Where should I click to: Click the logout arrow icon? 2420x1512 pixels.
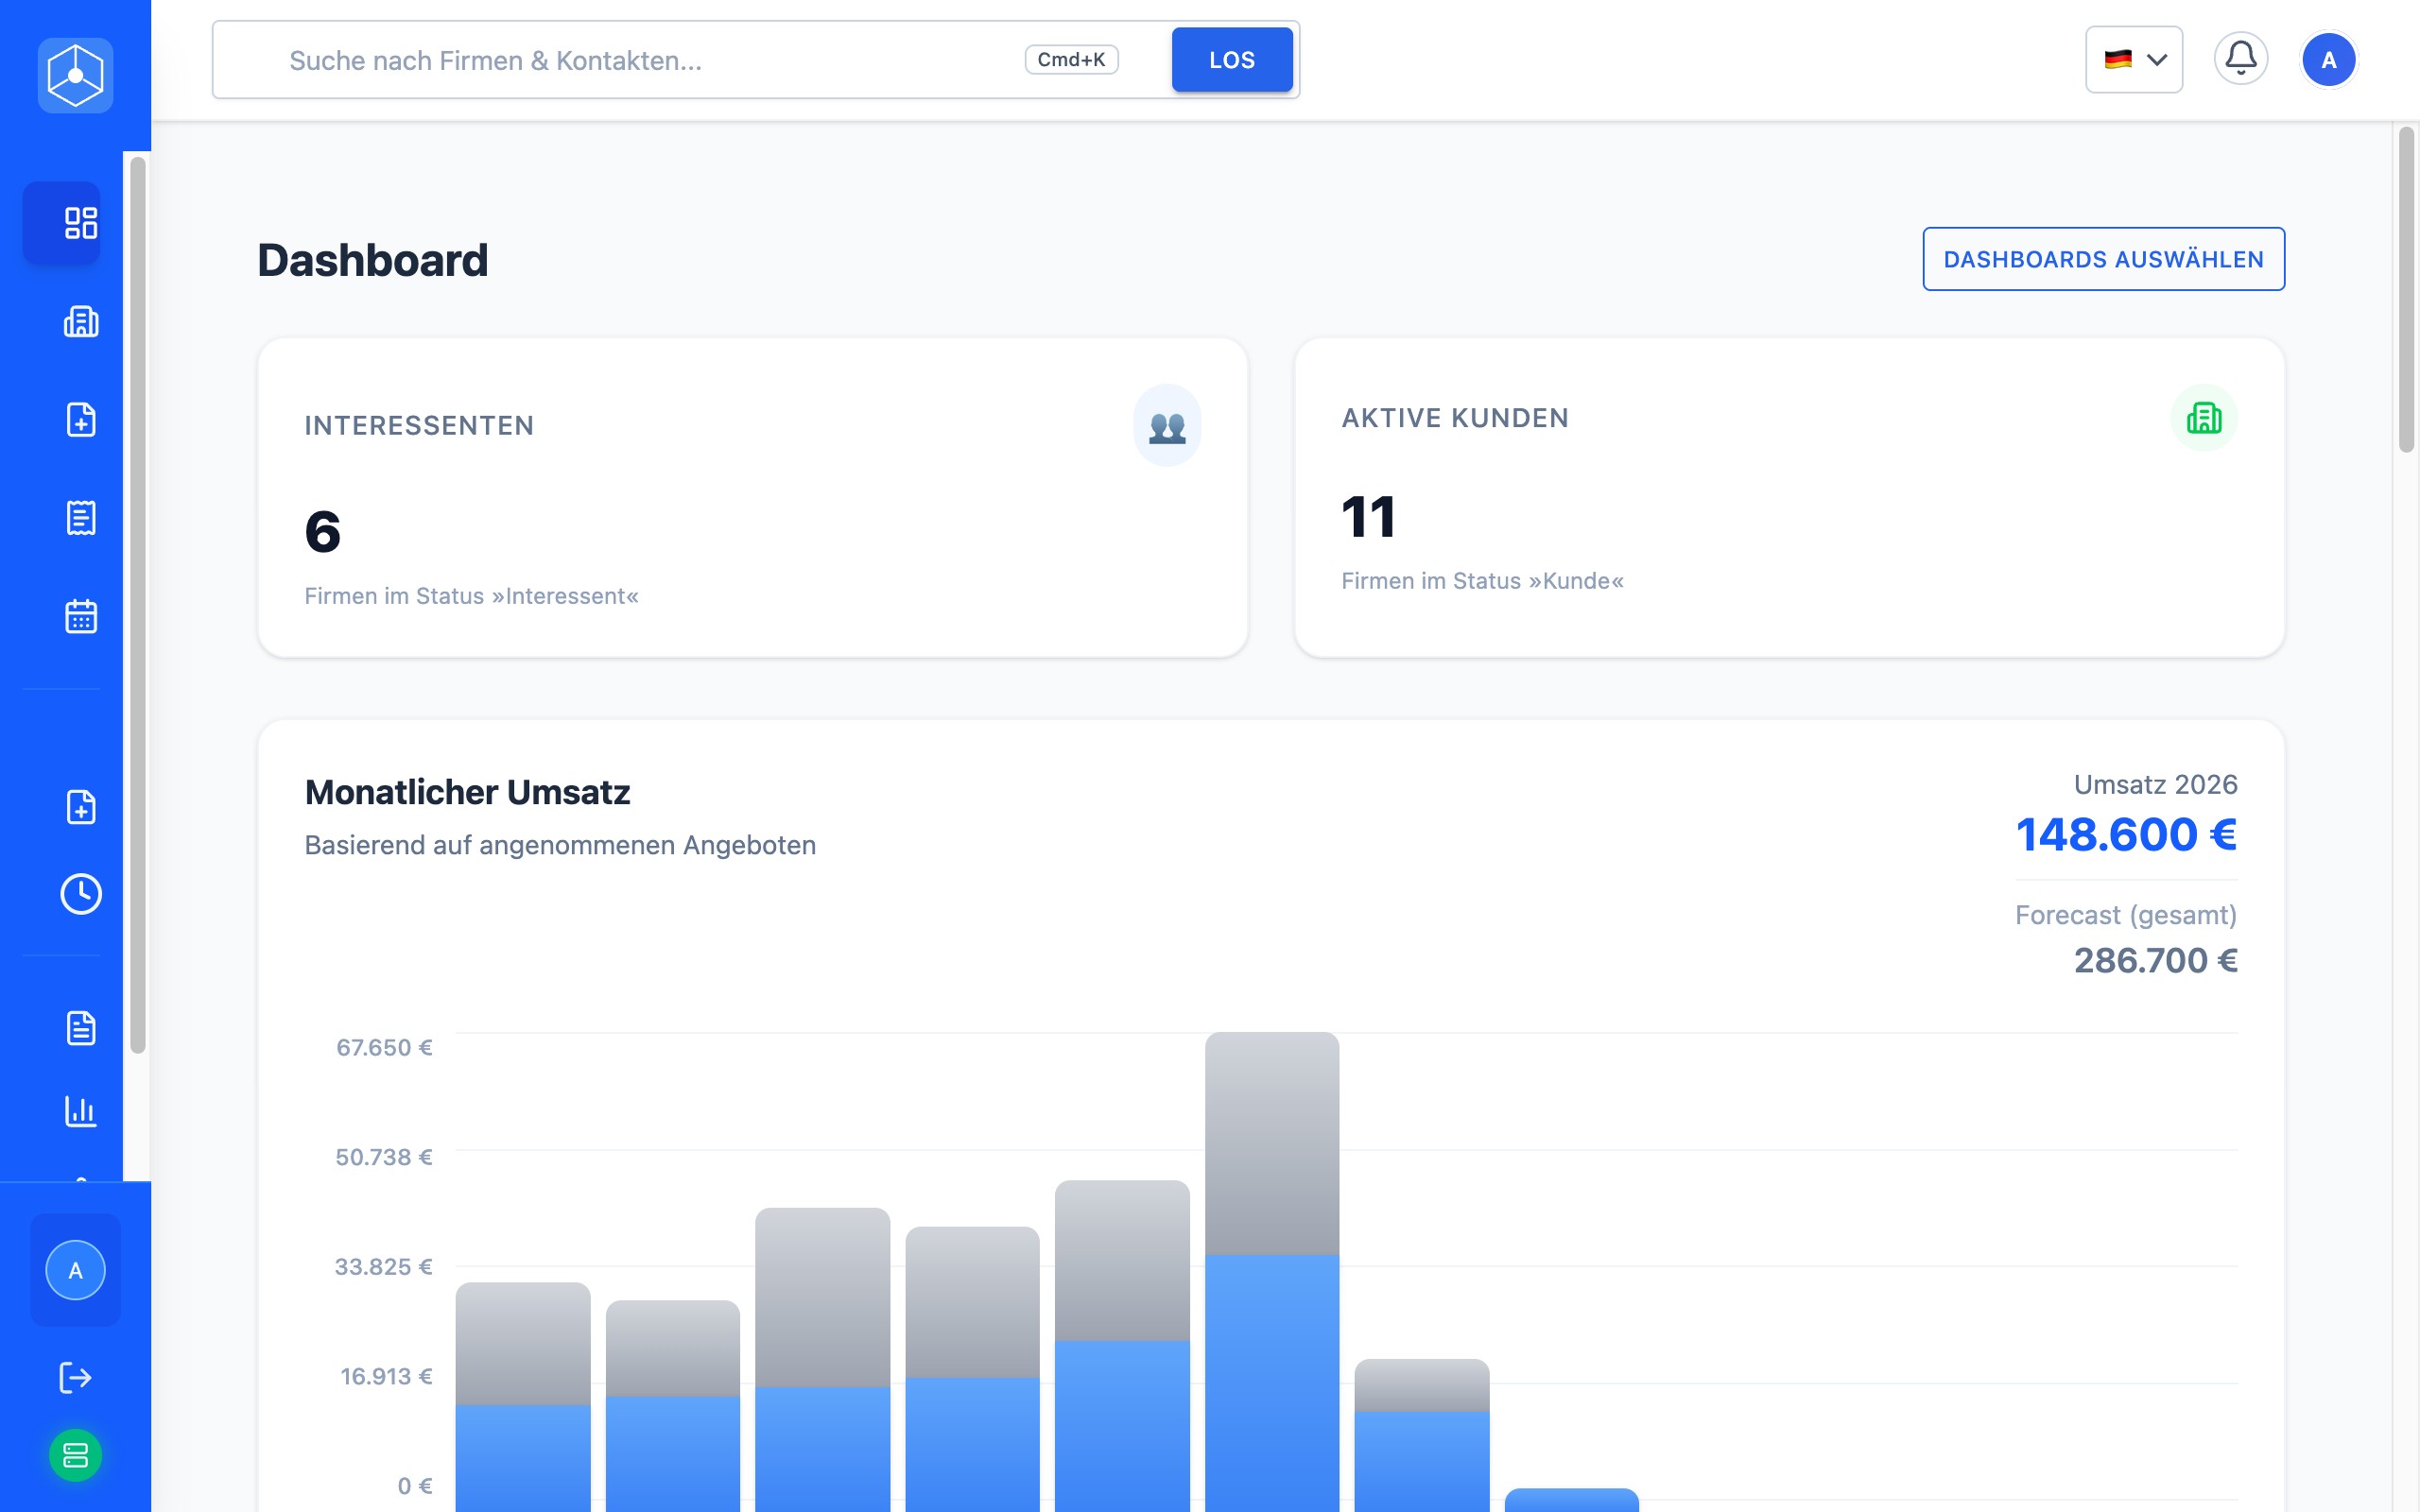pos(75,1377)
